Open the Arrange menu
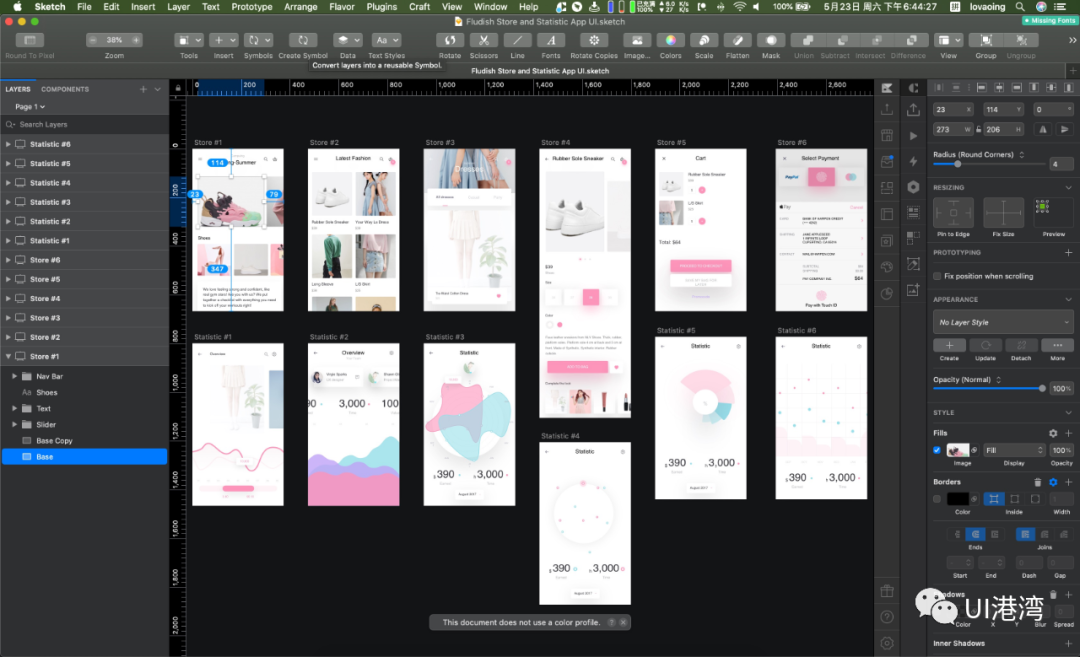Image resolution: width=1080 pixels, height=657 pixels. 301,7
